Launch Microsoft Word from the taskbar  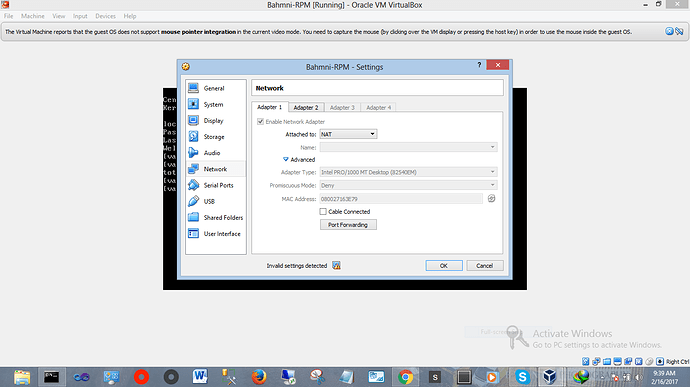[200, 377]
